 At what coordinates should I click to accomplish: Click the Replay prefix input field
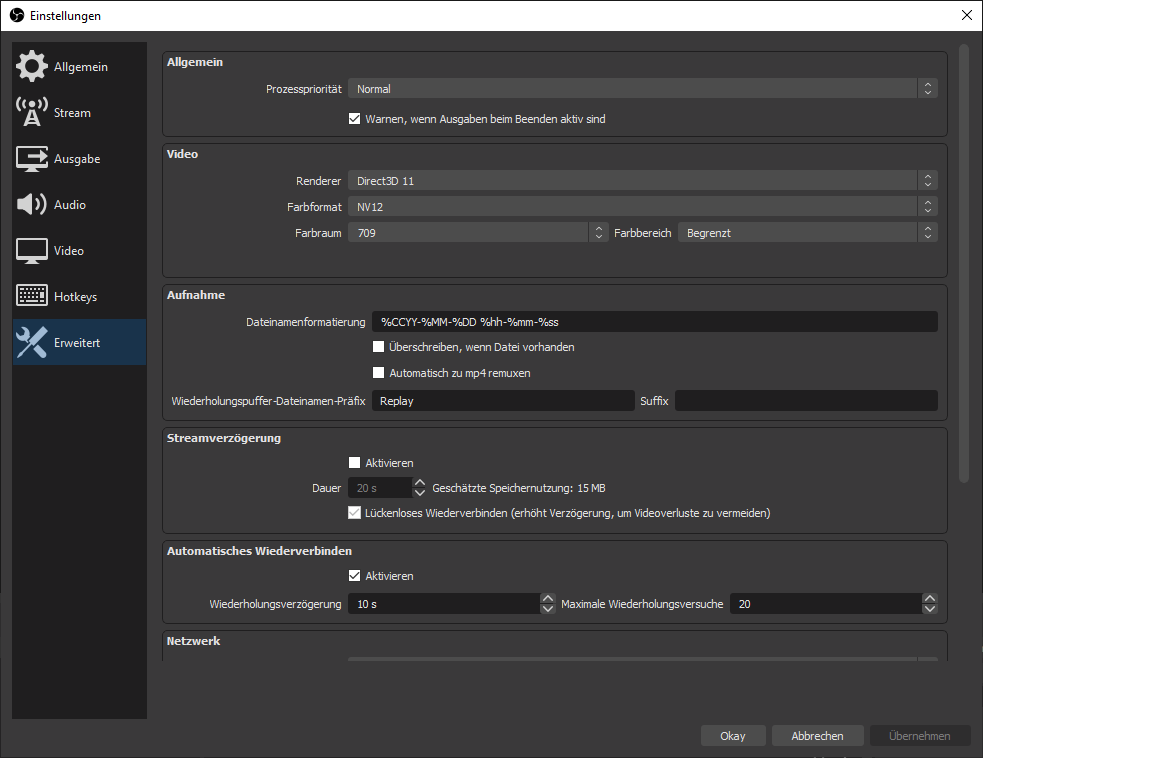pos(503,401)
